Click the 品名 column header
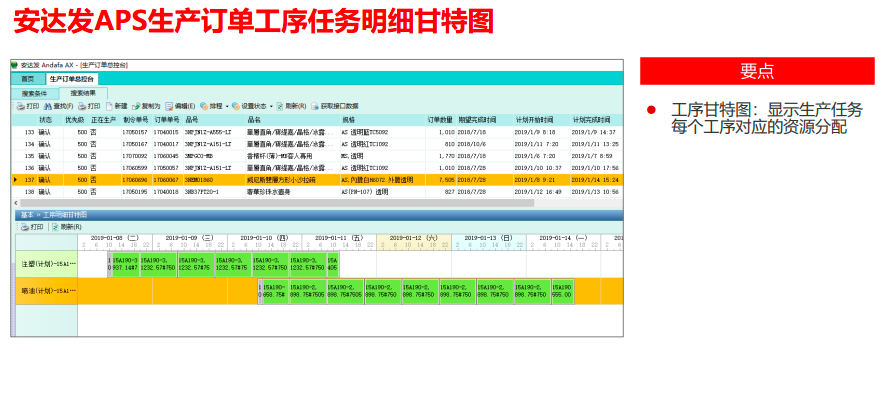This screenshot has height=401, width=884. (x=292, y=120)
